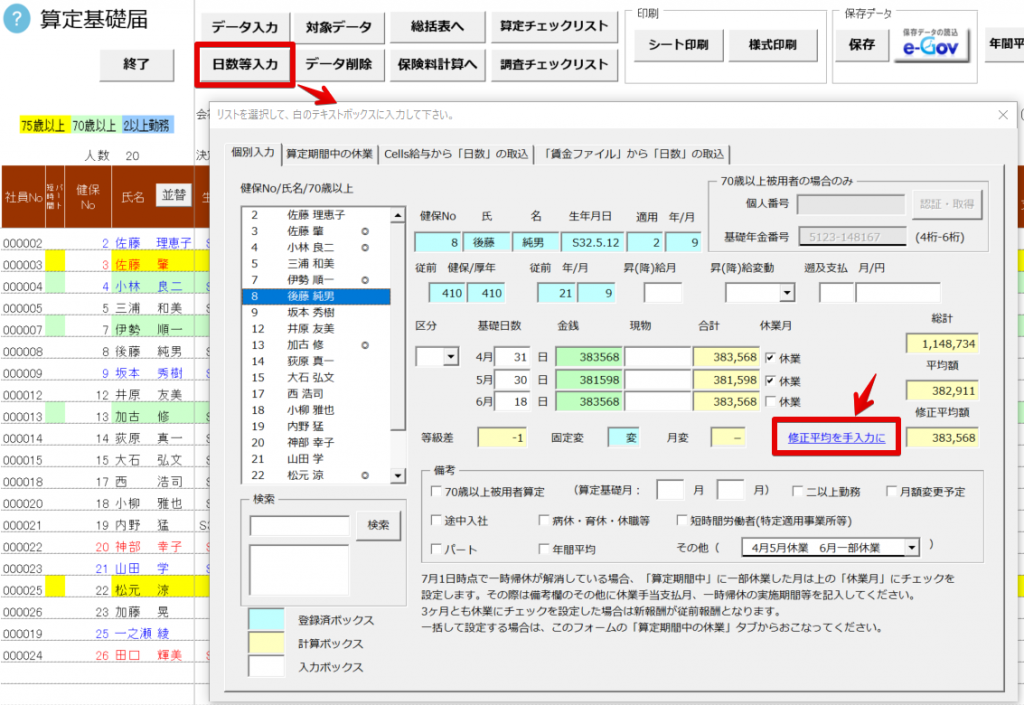Open the 算定チェックリスト
The height and width of the screenshot is (705, 1024).
(x=554, y=27)
